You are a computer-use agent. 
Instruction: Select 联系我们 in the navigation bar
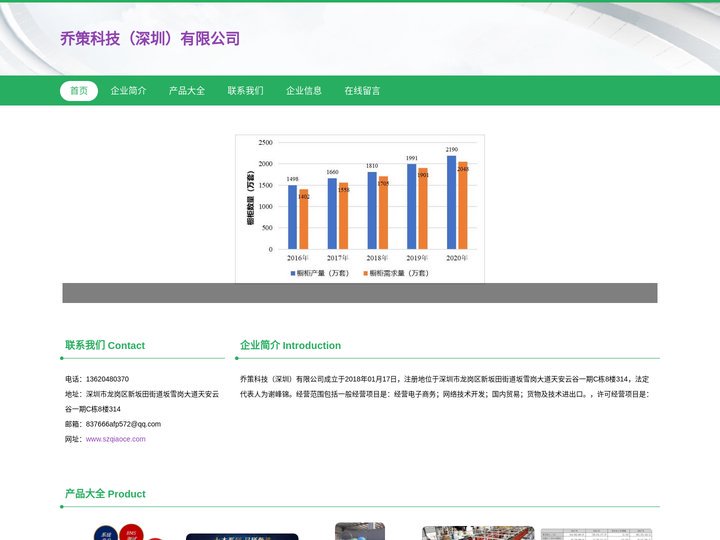246,91
